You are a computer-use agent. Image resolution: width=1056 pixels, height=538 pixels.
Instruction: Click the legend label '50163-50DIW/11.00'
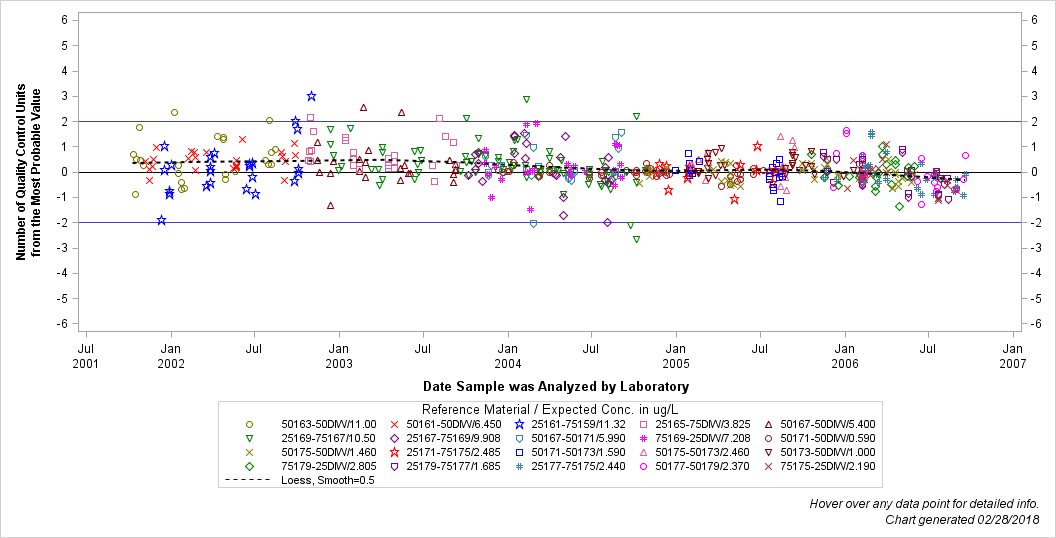(329, 424)
